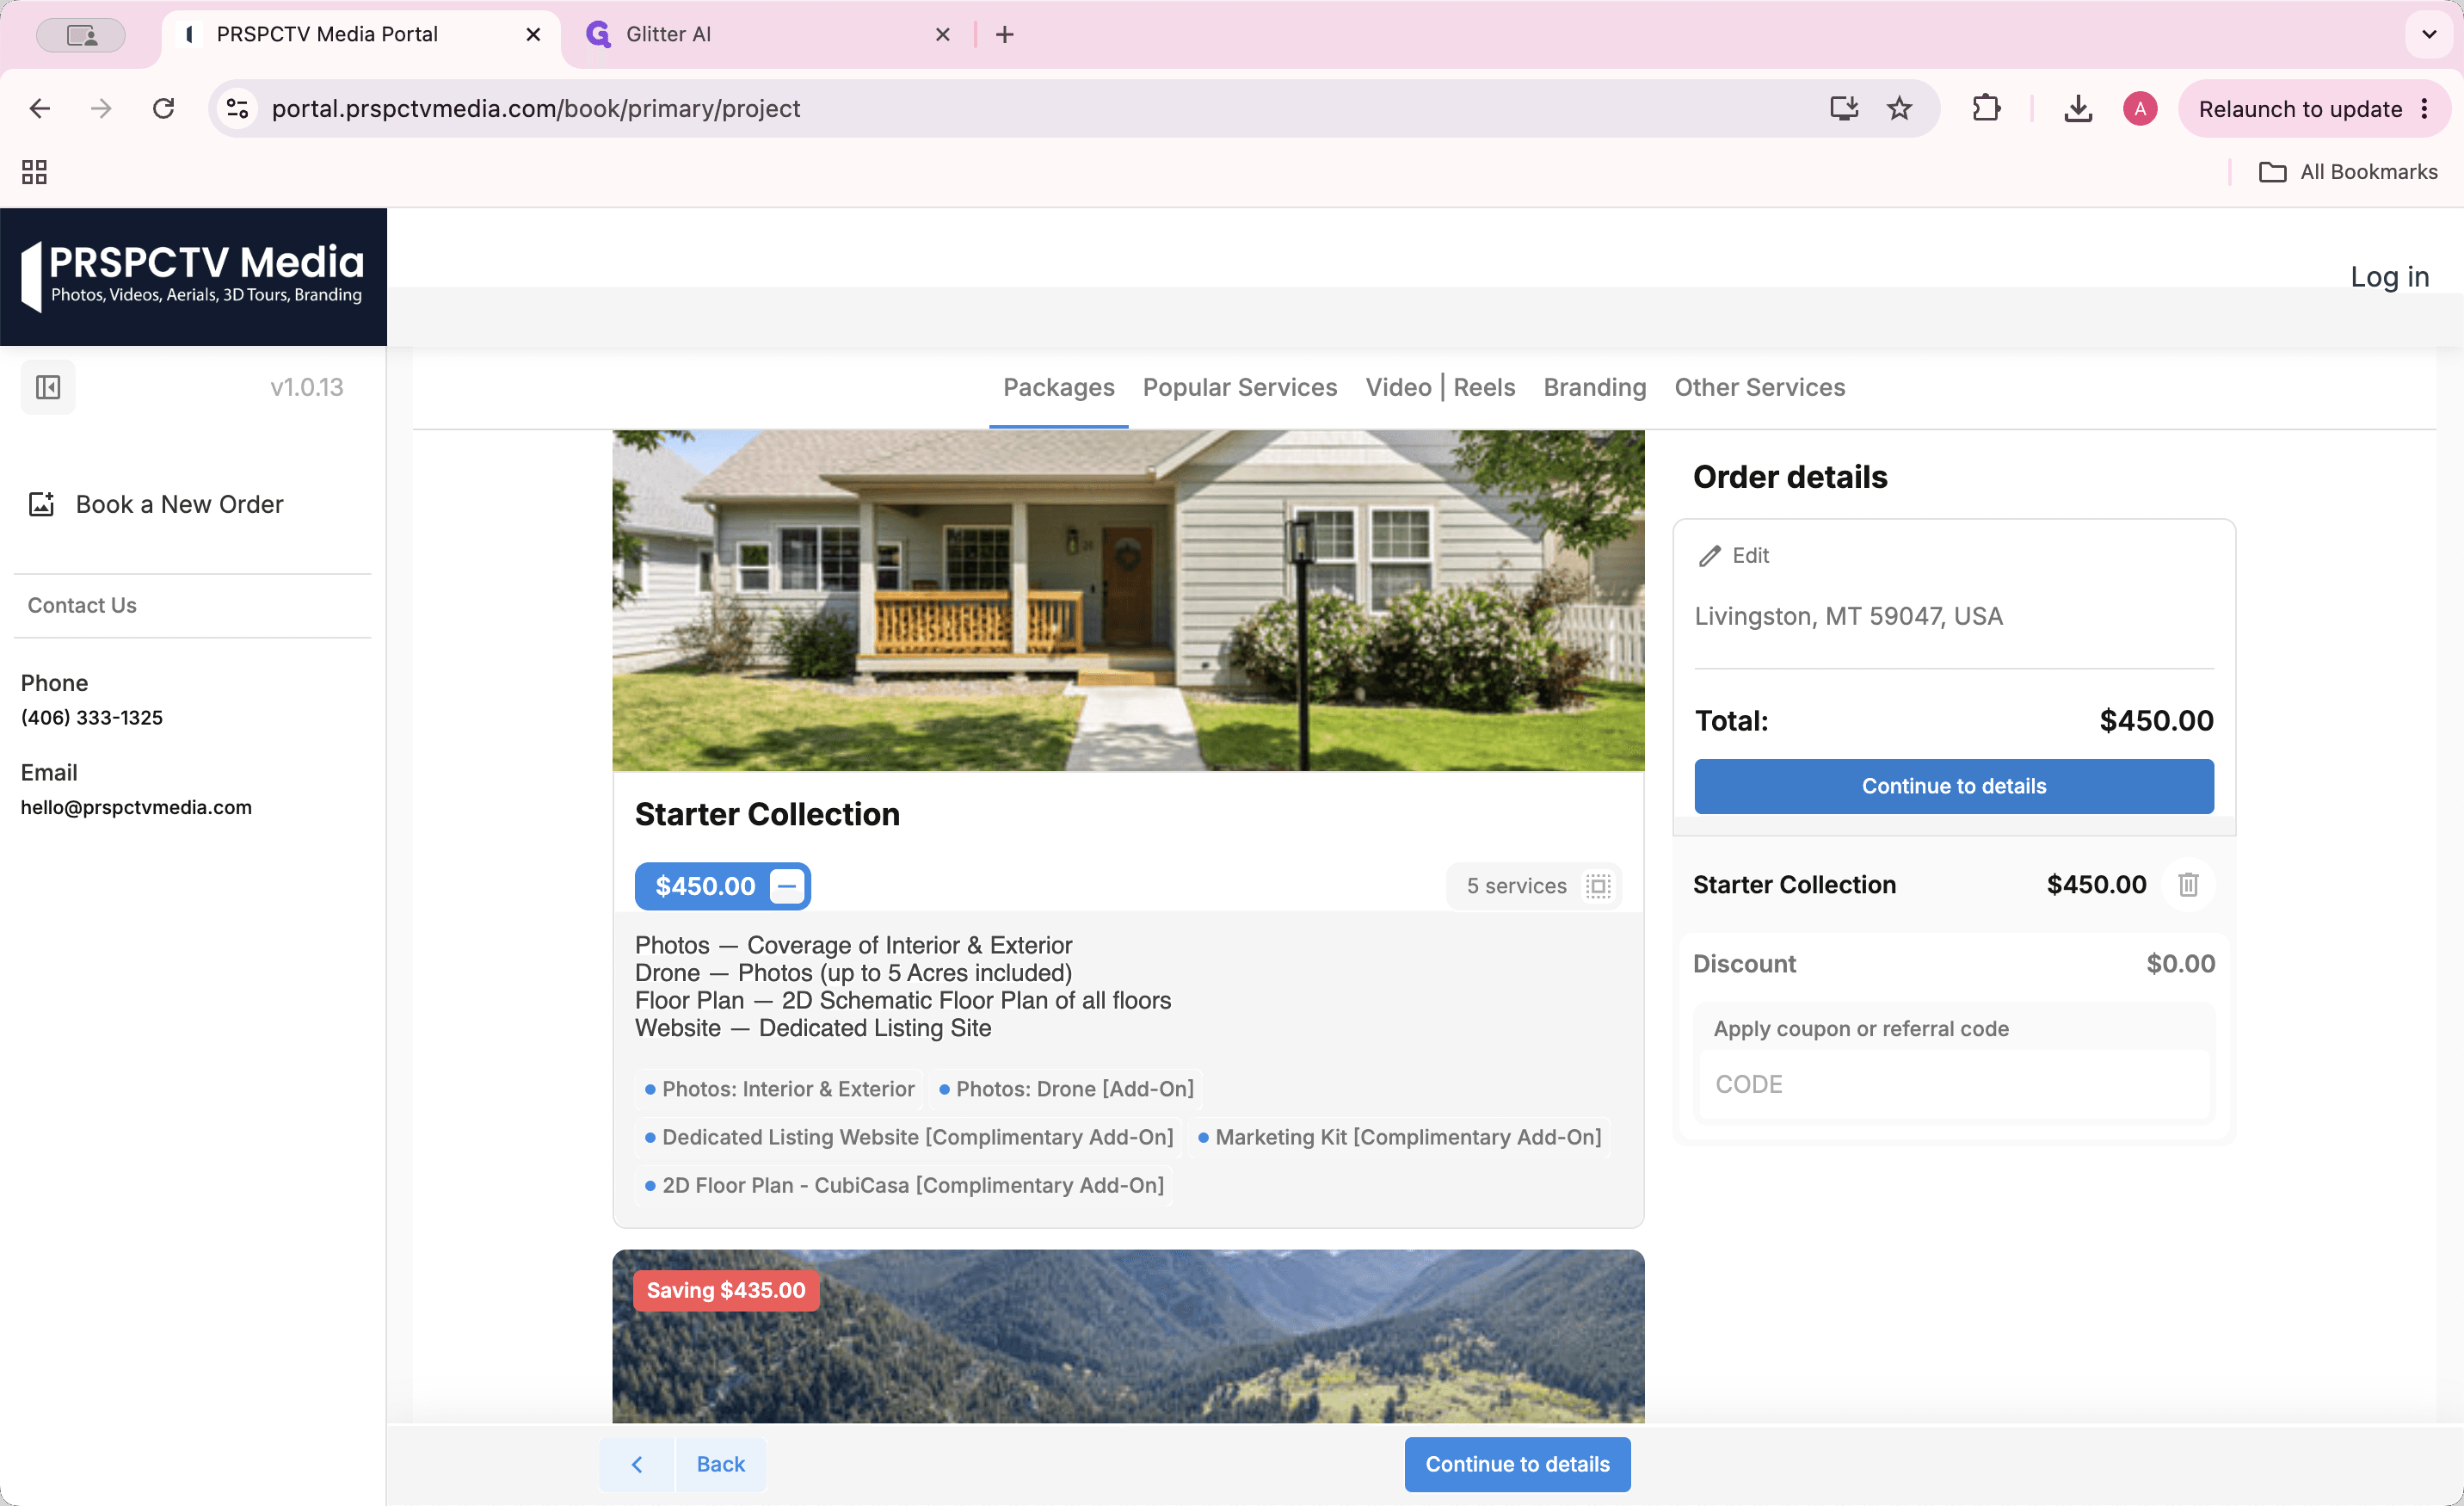
Task: Click the PRSPCTV Media logo
Action: pyautogui.click(x=193, y=276)
